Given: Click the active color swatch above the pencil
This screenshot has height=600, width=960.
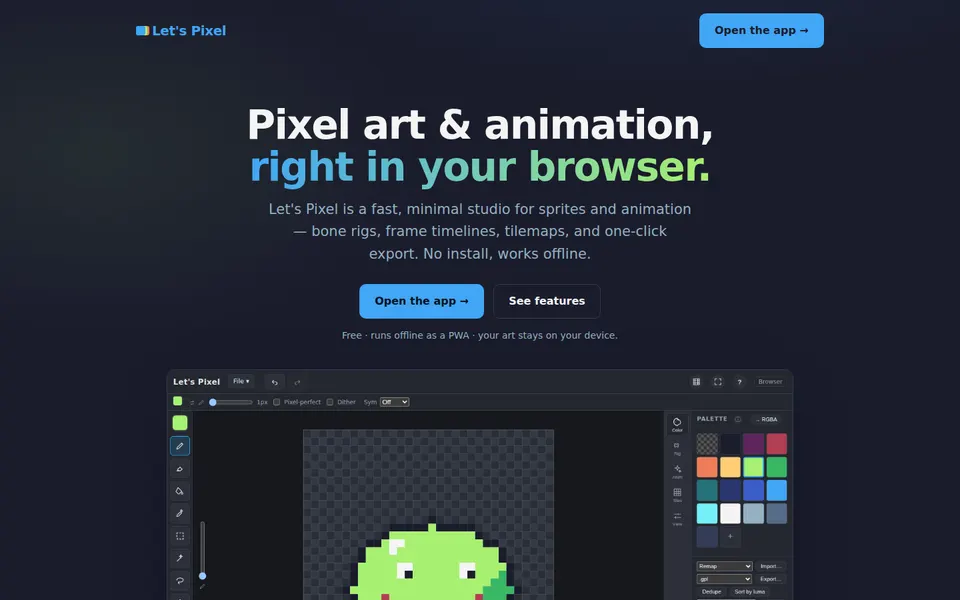Looking at the screenshot, I should tap(179, 422).
